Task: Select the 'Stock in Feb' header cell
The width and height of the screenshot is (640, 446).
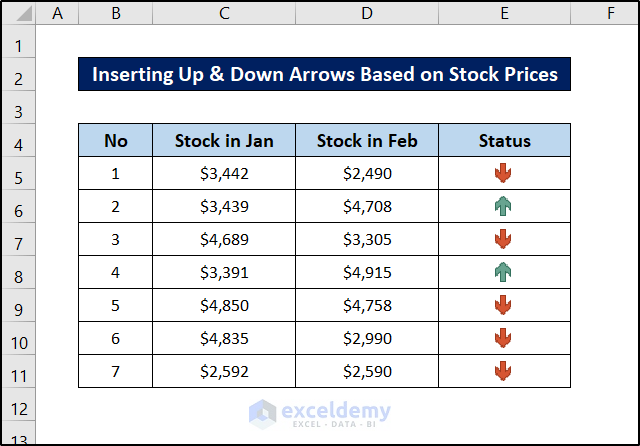Action: pos(367,141)
